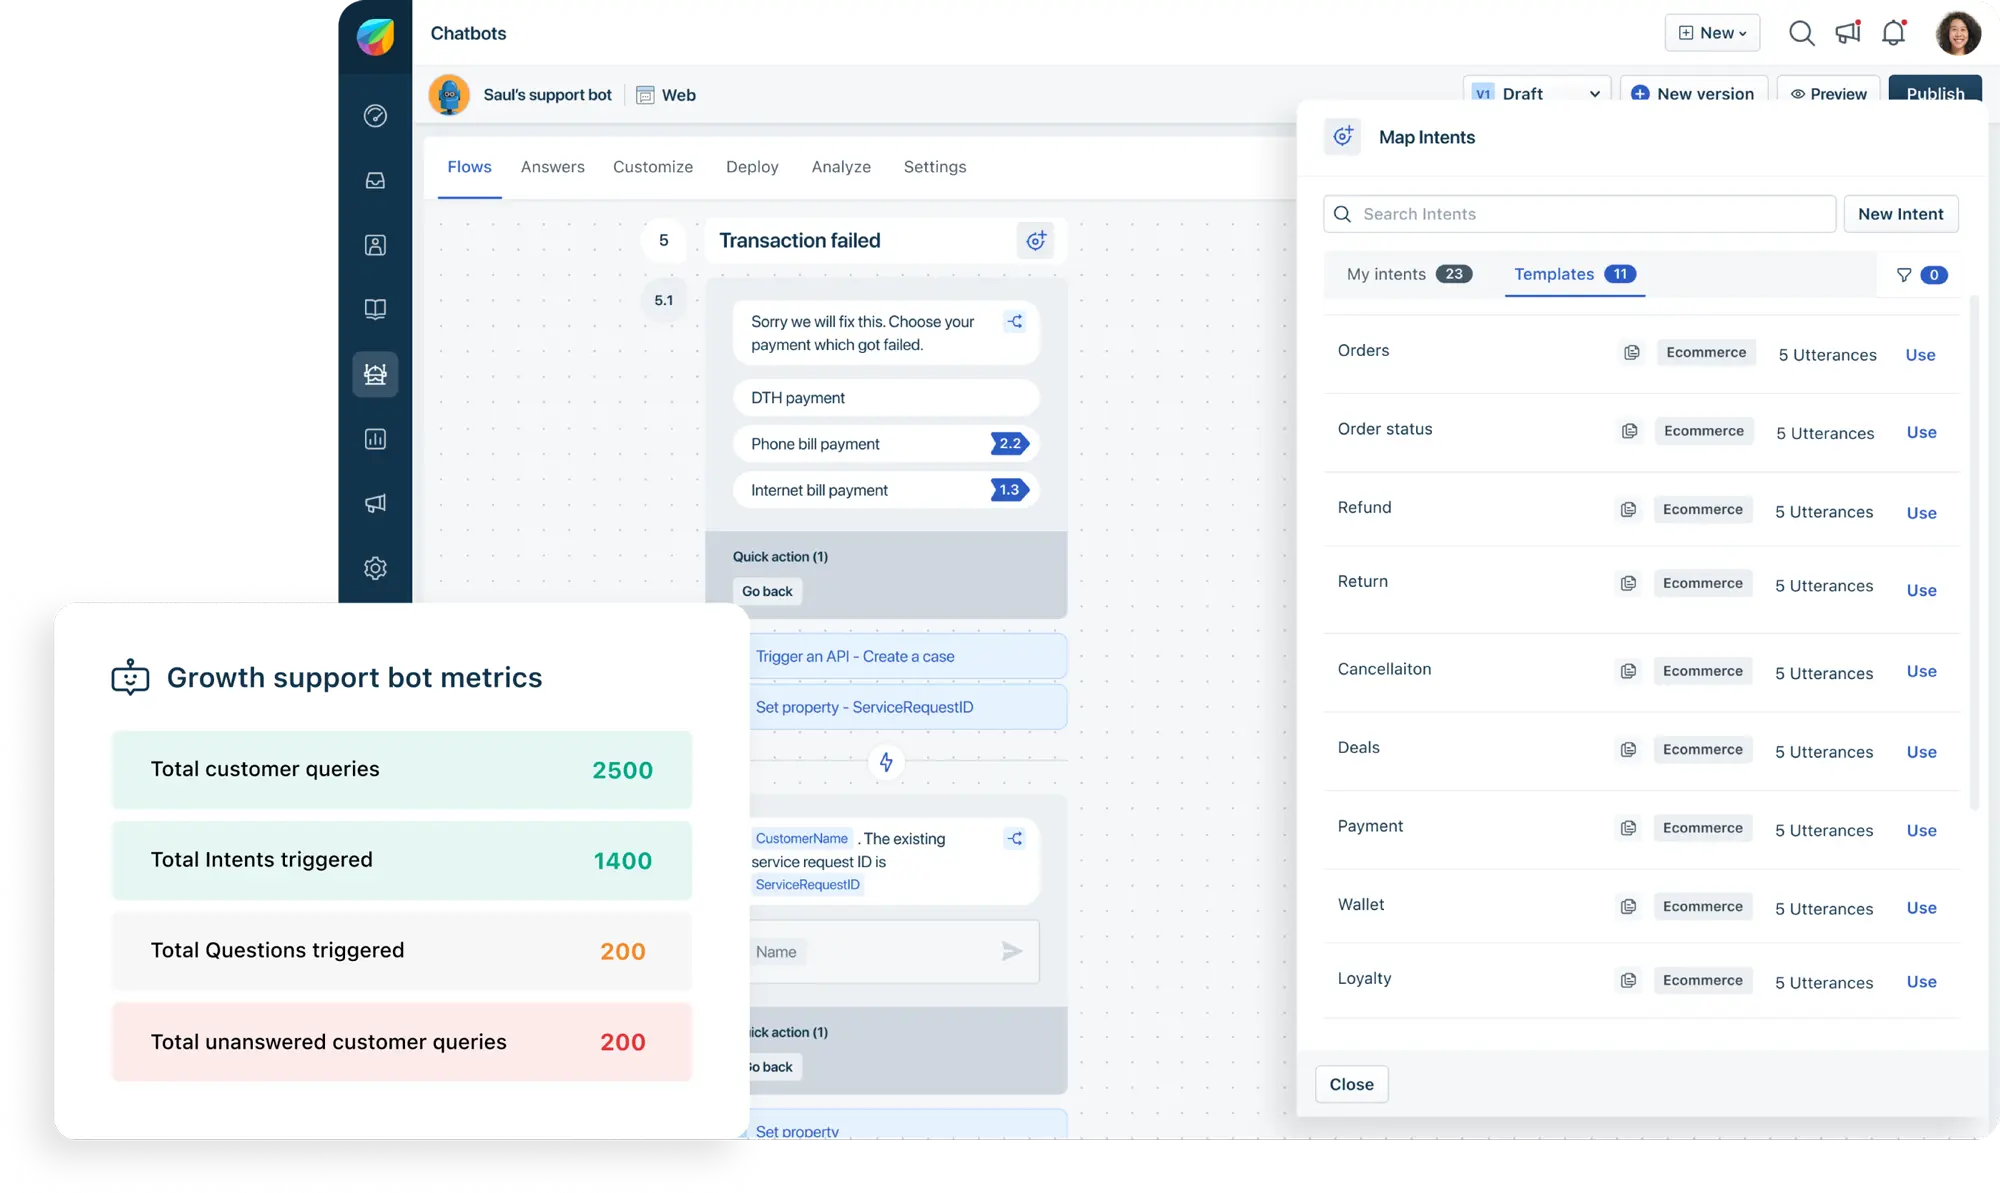Click map intent icon on Transaction failed
The height and width of the screenshot is (1193, 2000).
point(1036,240)
